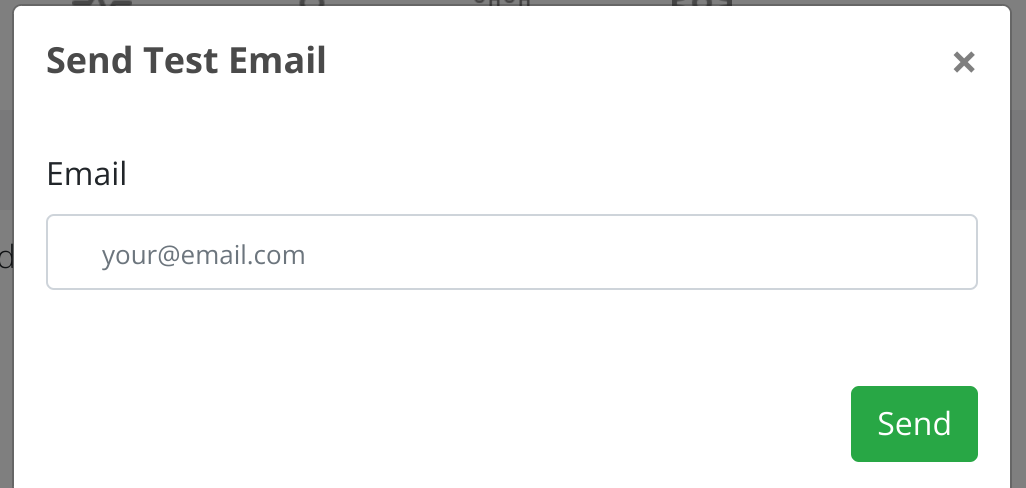Focus the Email input field
Screen dimensions: 1026x488
tap(511, 253)
